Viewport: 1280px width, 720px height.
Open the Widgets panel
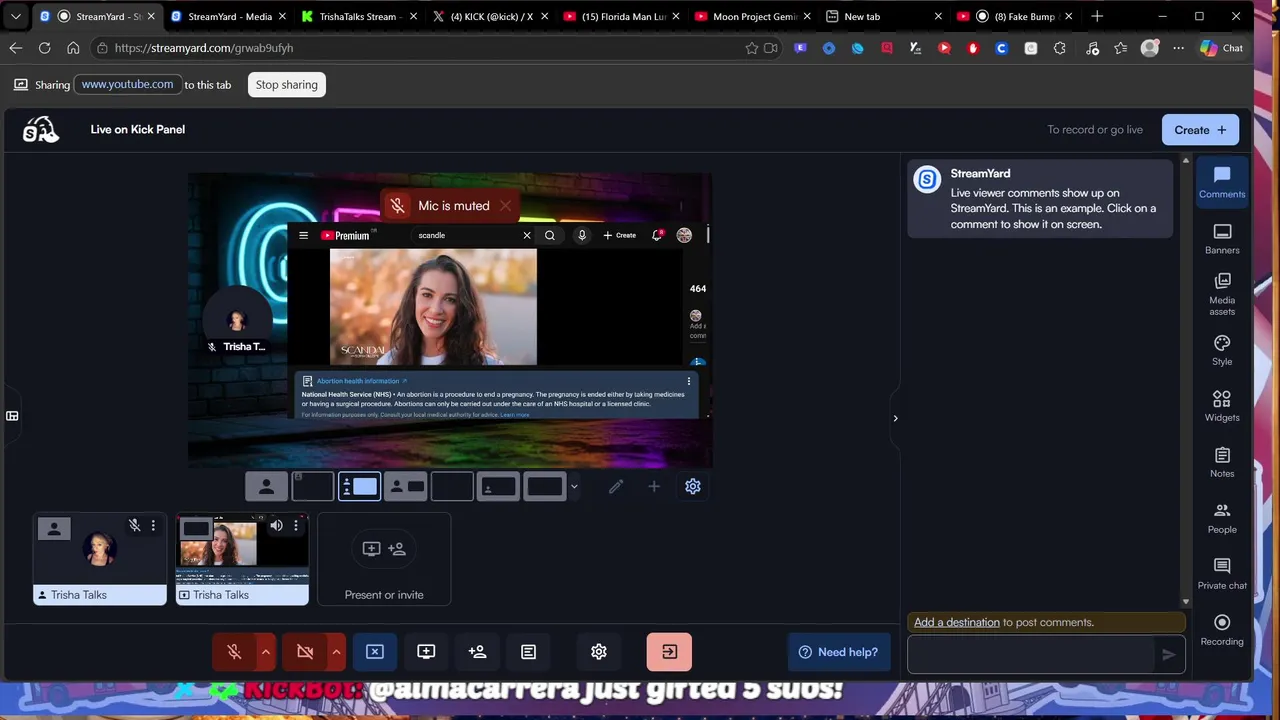pos(1222,407)
